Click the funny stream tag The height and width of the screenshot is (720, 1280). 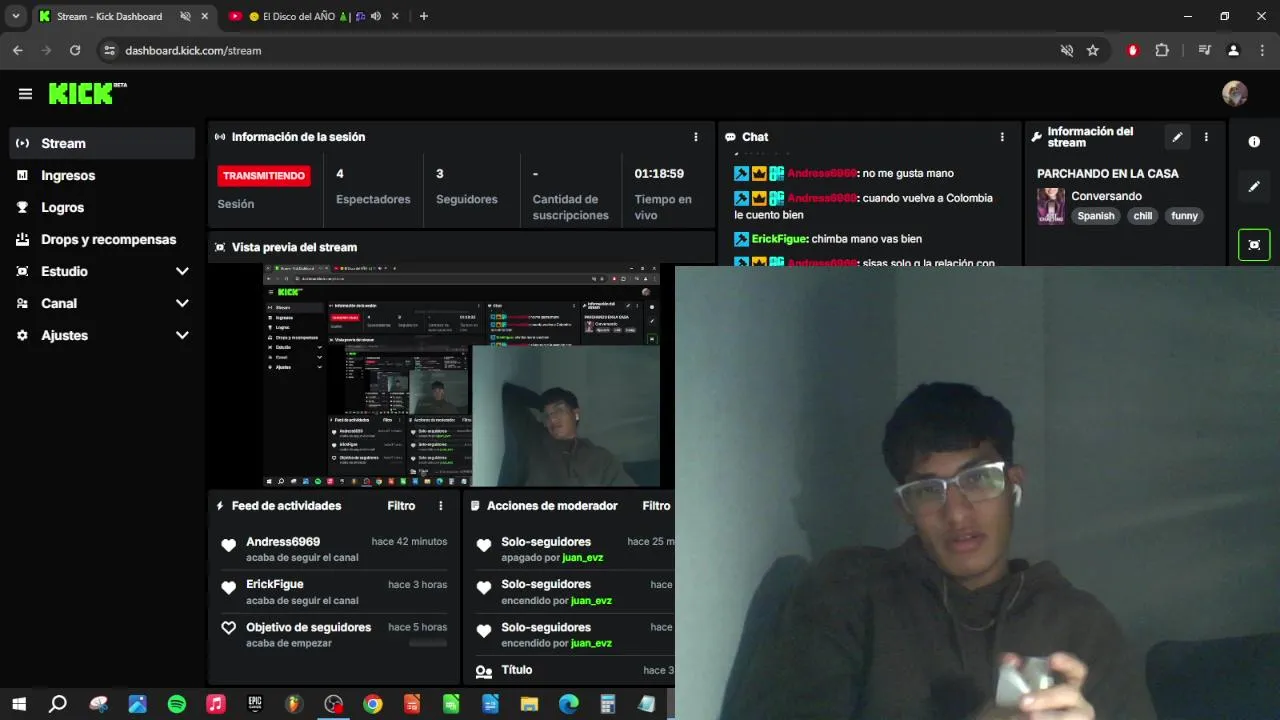coord(1184,216)
